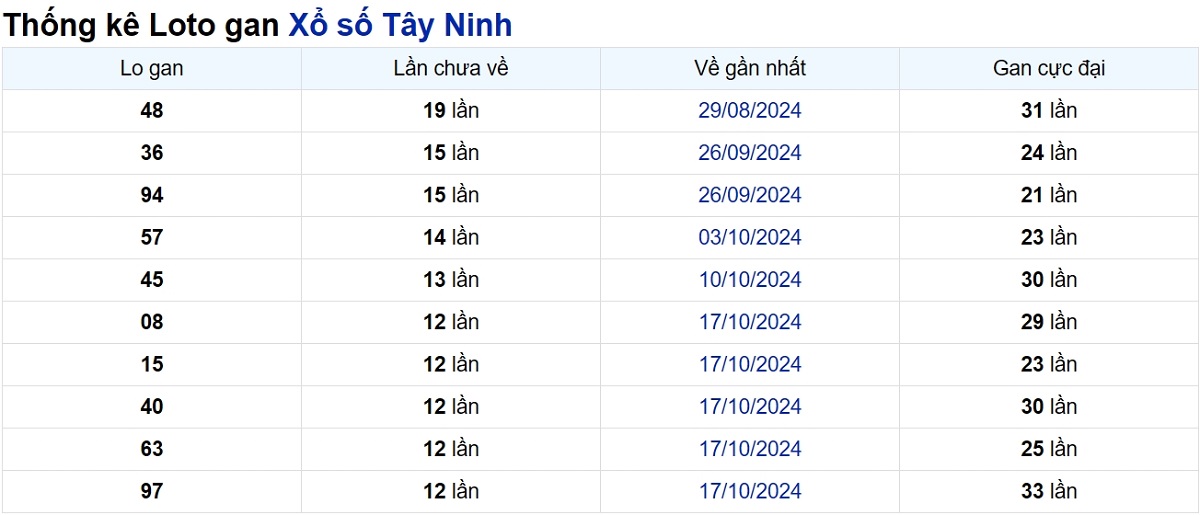Click '23 lần' in row 57
The image size is (1200, 515).
coord(1049,238)
